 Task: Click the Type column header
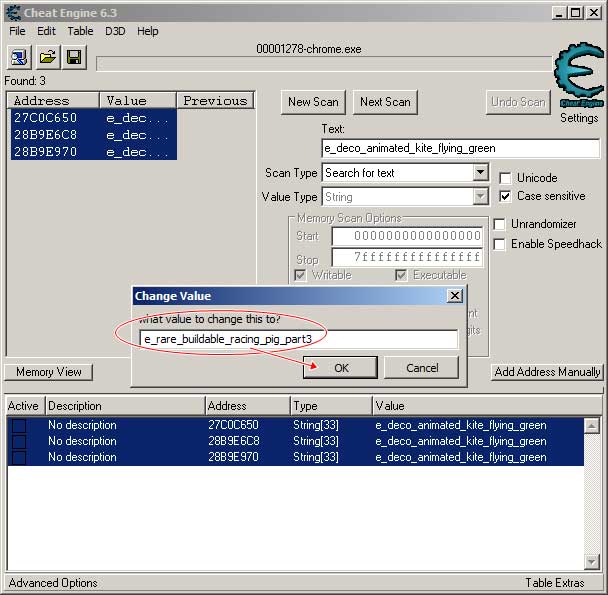pos(331,406)
